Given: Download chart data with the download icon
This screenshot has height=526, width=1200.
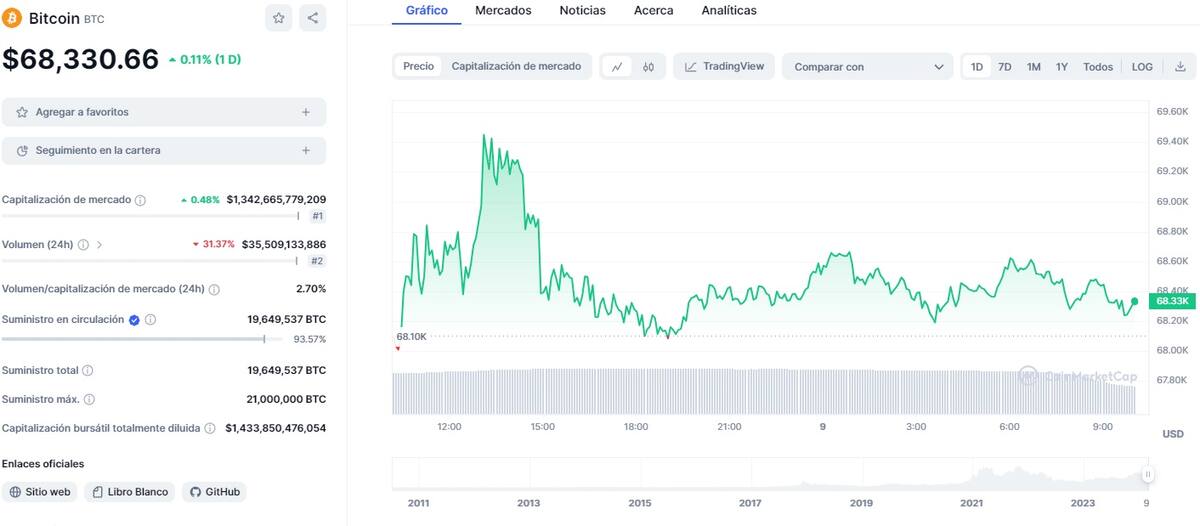Looking at the screenshot, I should tap(1180, 67).
